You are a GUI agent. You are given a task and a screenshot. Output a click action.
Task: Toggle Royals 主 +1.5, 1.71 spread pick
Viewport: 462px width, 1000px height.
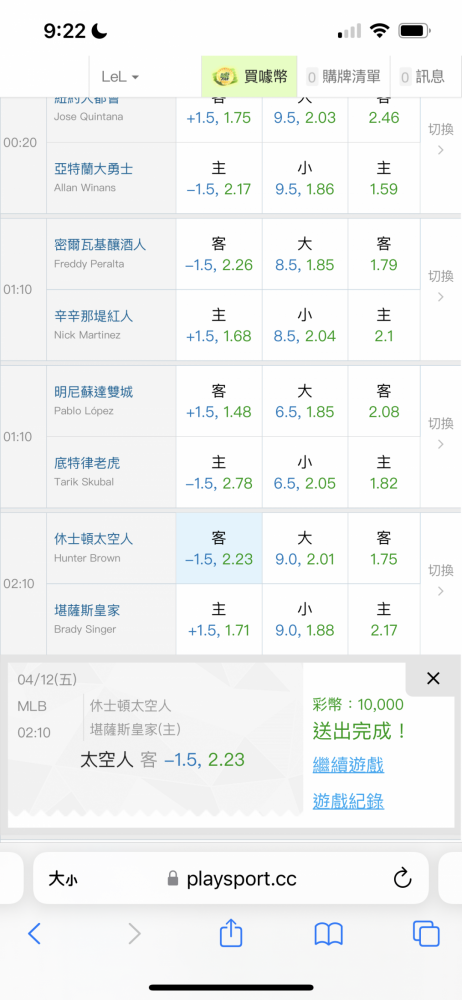pyautogui.click(x=219, y=619)
